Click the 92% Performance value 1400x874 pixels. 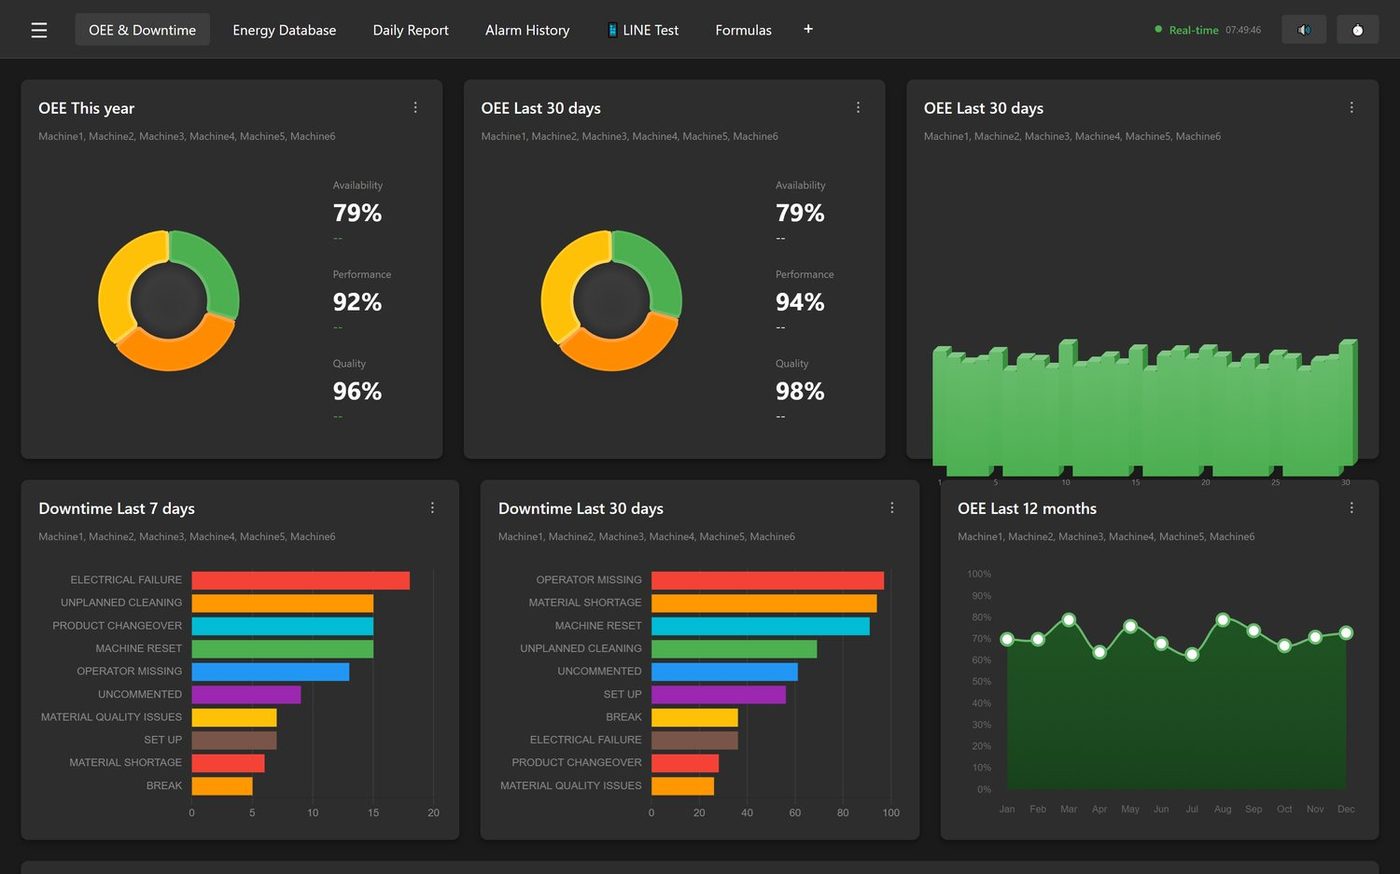click(357, 302)
